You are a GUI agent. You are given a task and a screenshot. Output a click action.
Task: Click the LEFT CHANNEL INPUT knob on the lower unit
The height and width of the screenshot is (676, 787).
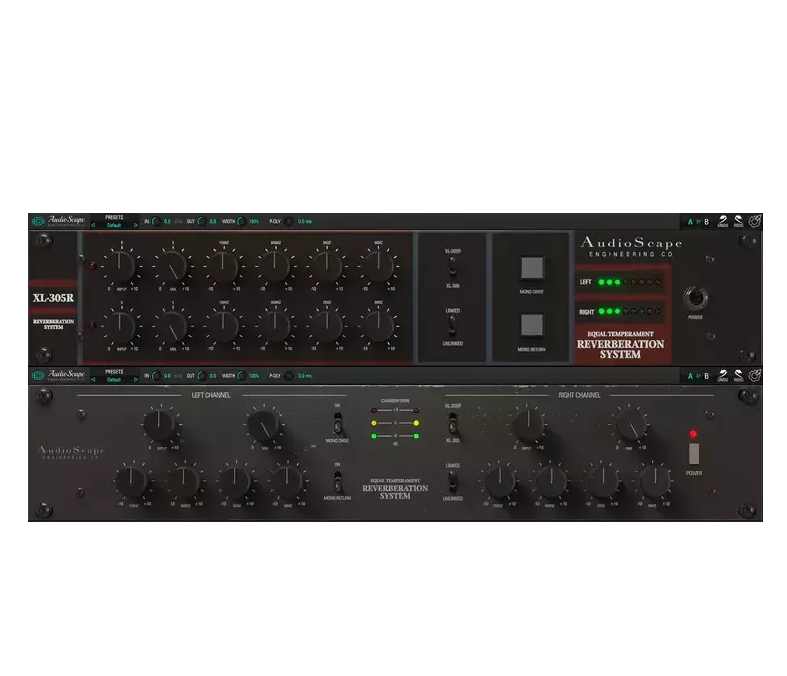tap(159, 425)
